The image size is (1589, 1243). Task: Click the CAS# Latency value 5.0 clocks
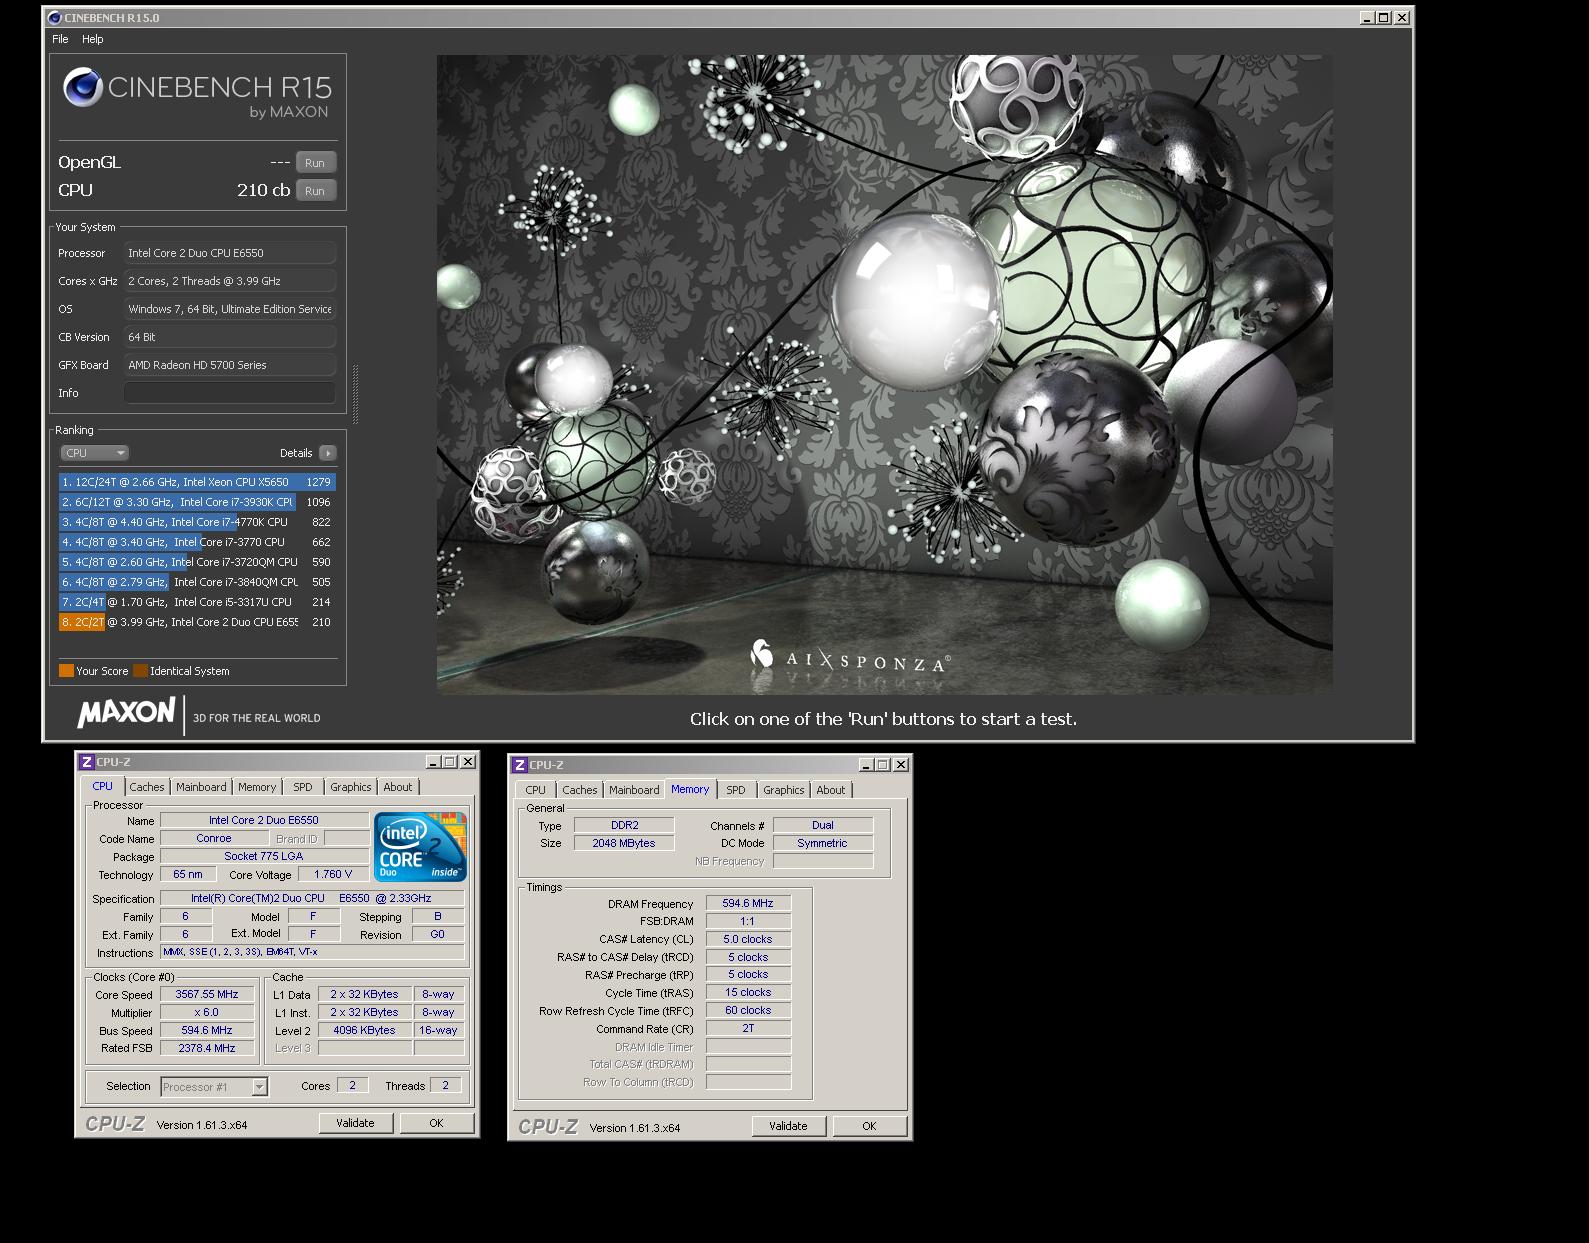pos(748,939)
